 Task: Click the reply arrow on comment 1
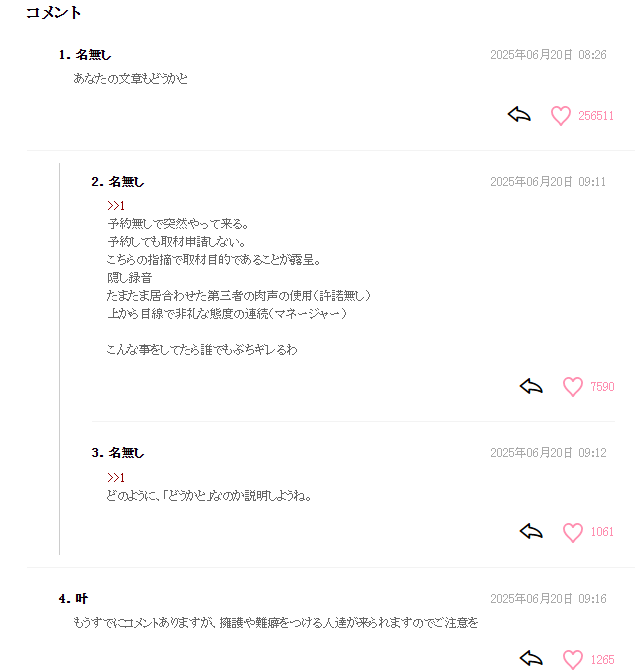[x=519, y=115]
